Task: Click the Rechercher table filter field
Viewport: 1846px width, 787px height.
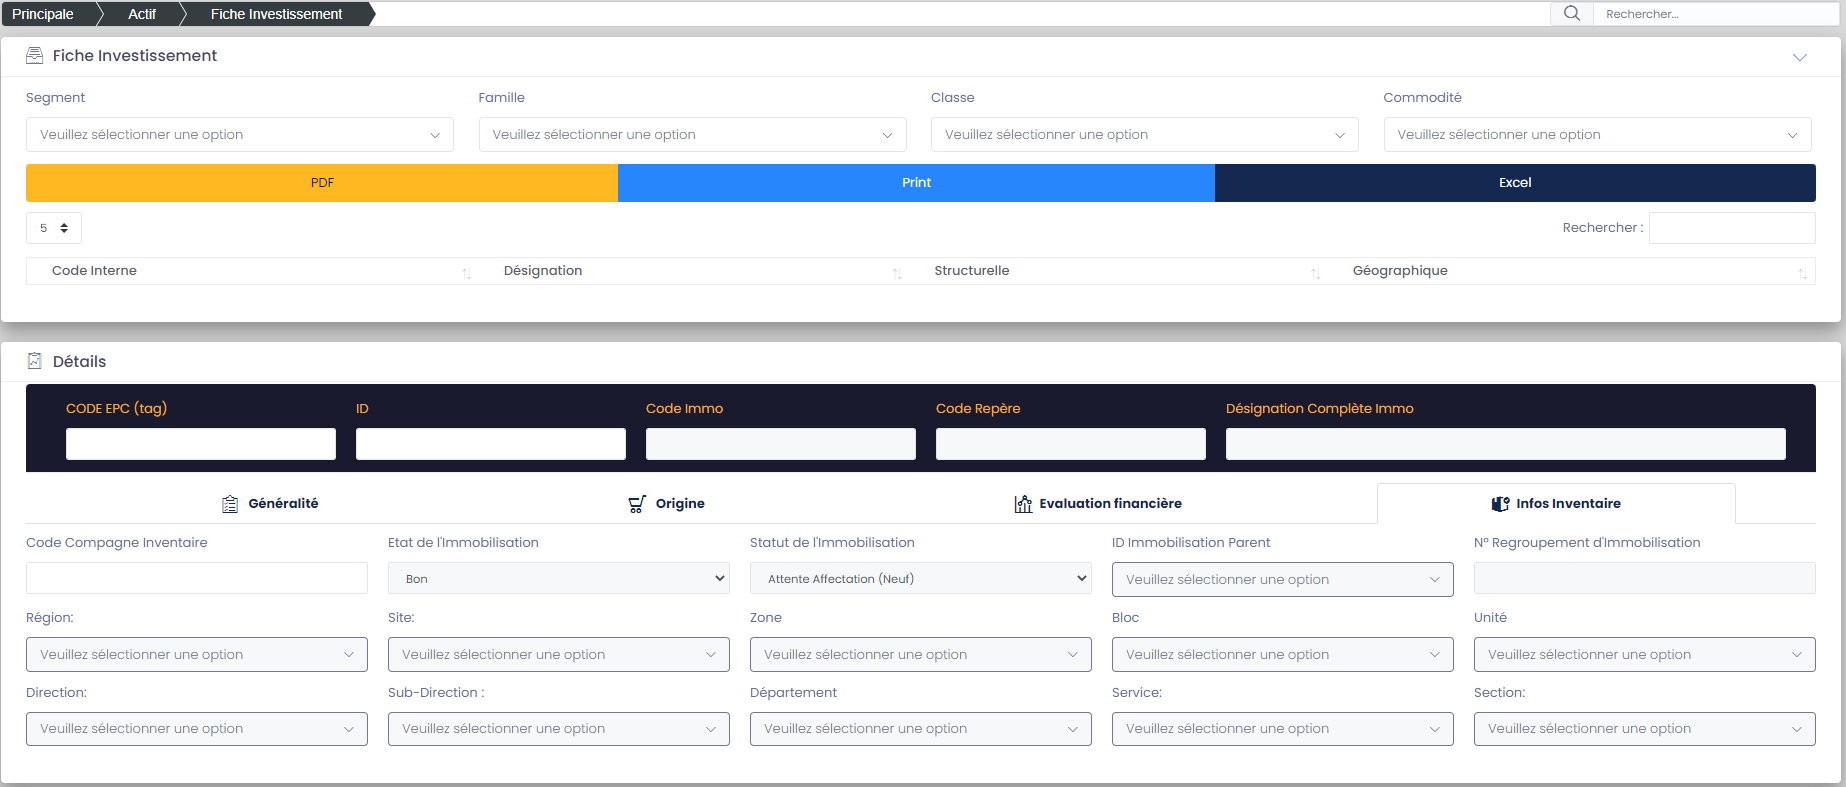Action: (x=1731, y=228)
